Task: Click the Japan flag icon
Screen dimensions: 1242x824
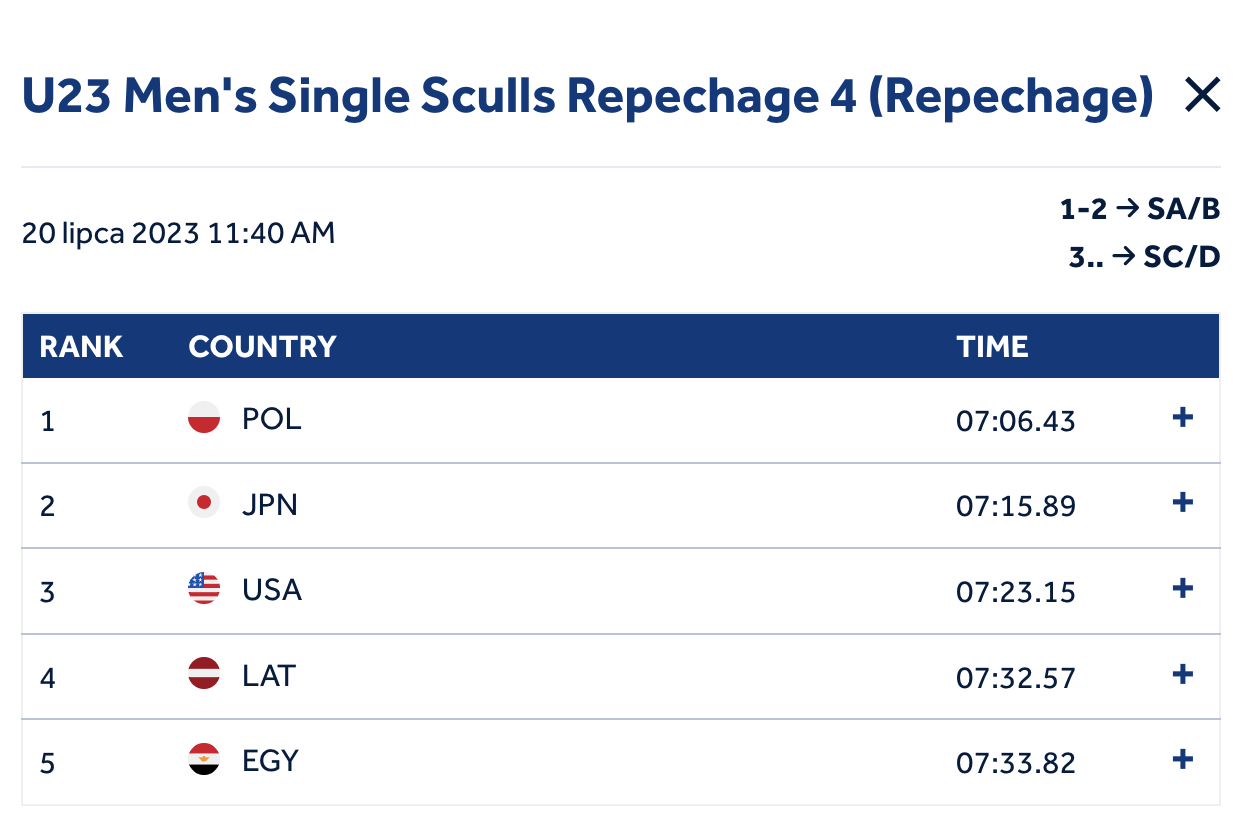Action: pos(204,503)
